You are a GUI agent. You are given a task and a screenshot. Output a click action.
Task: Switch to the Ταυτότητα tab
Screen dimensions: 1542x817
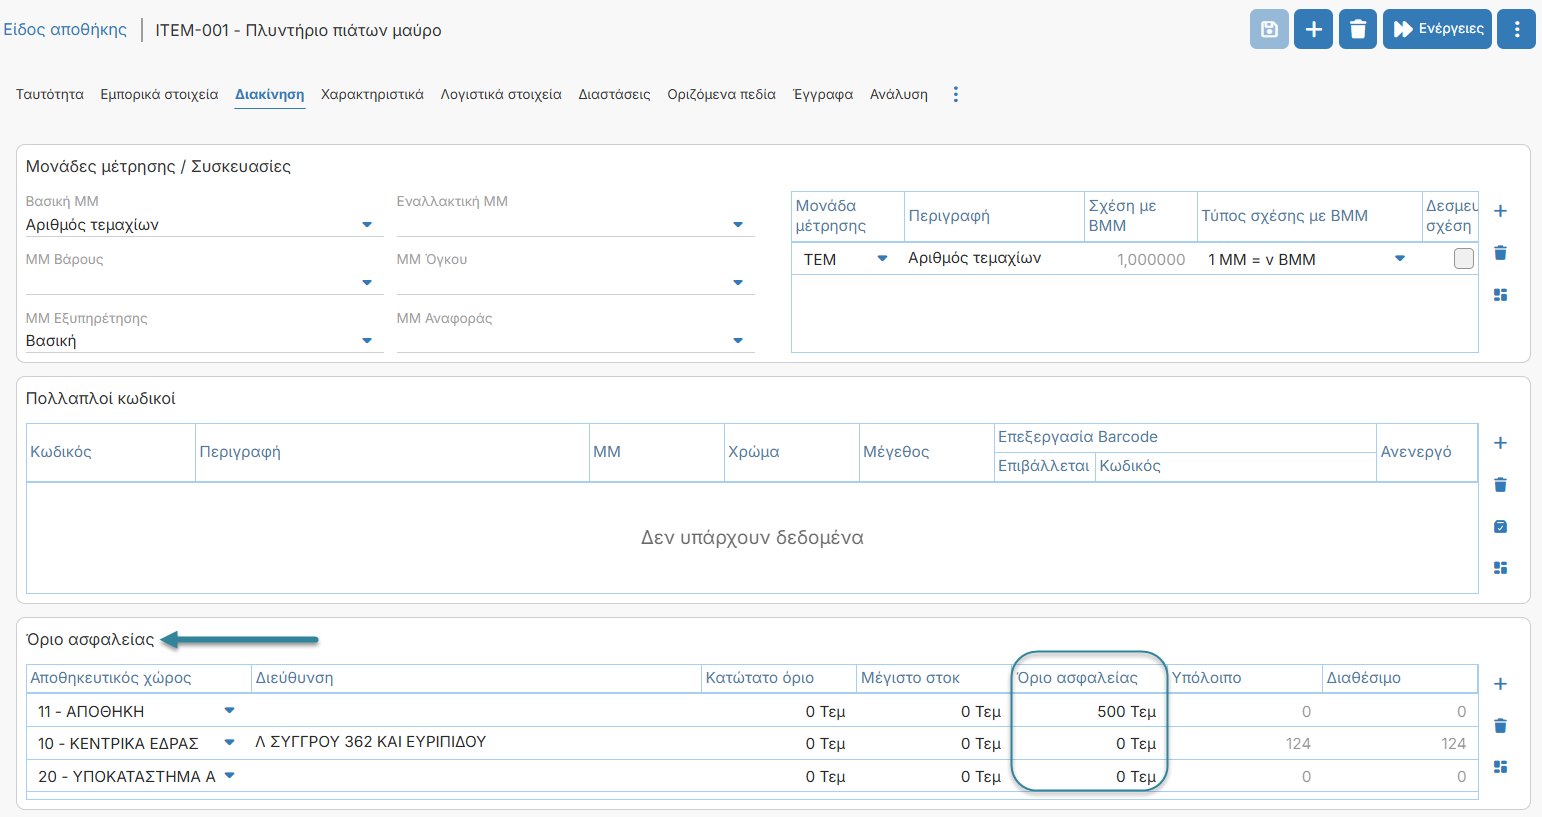tap(50, 94)
